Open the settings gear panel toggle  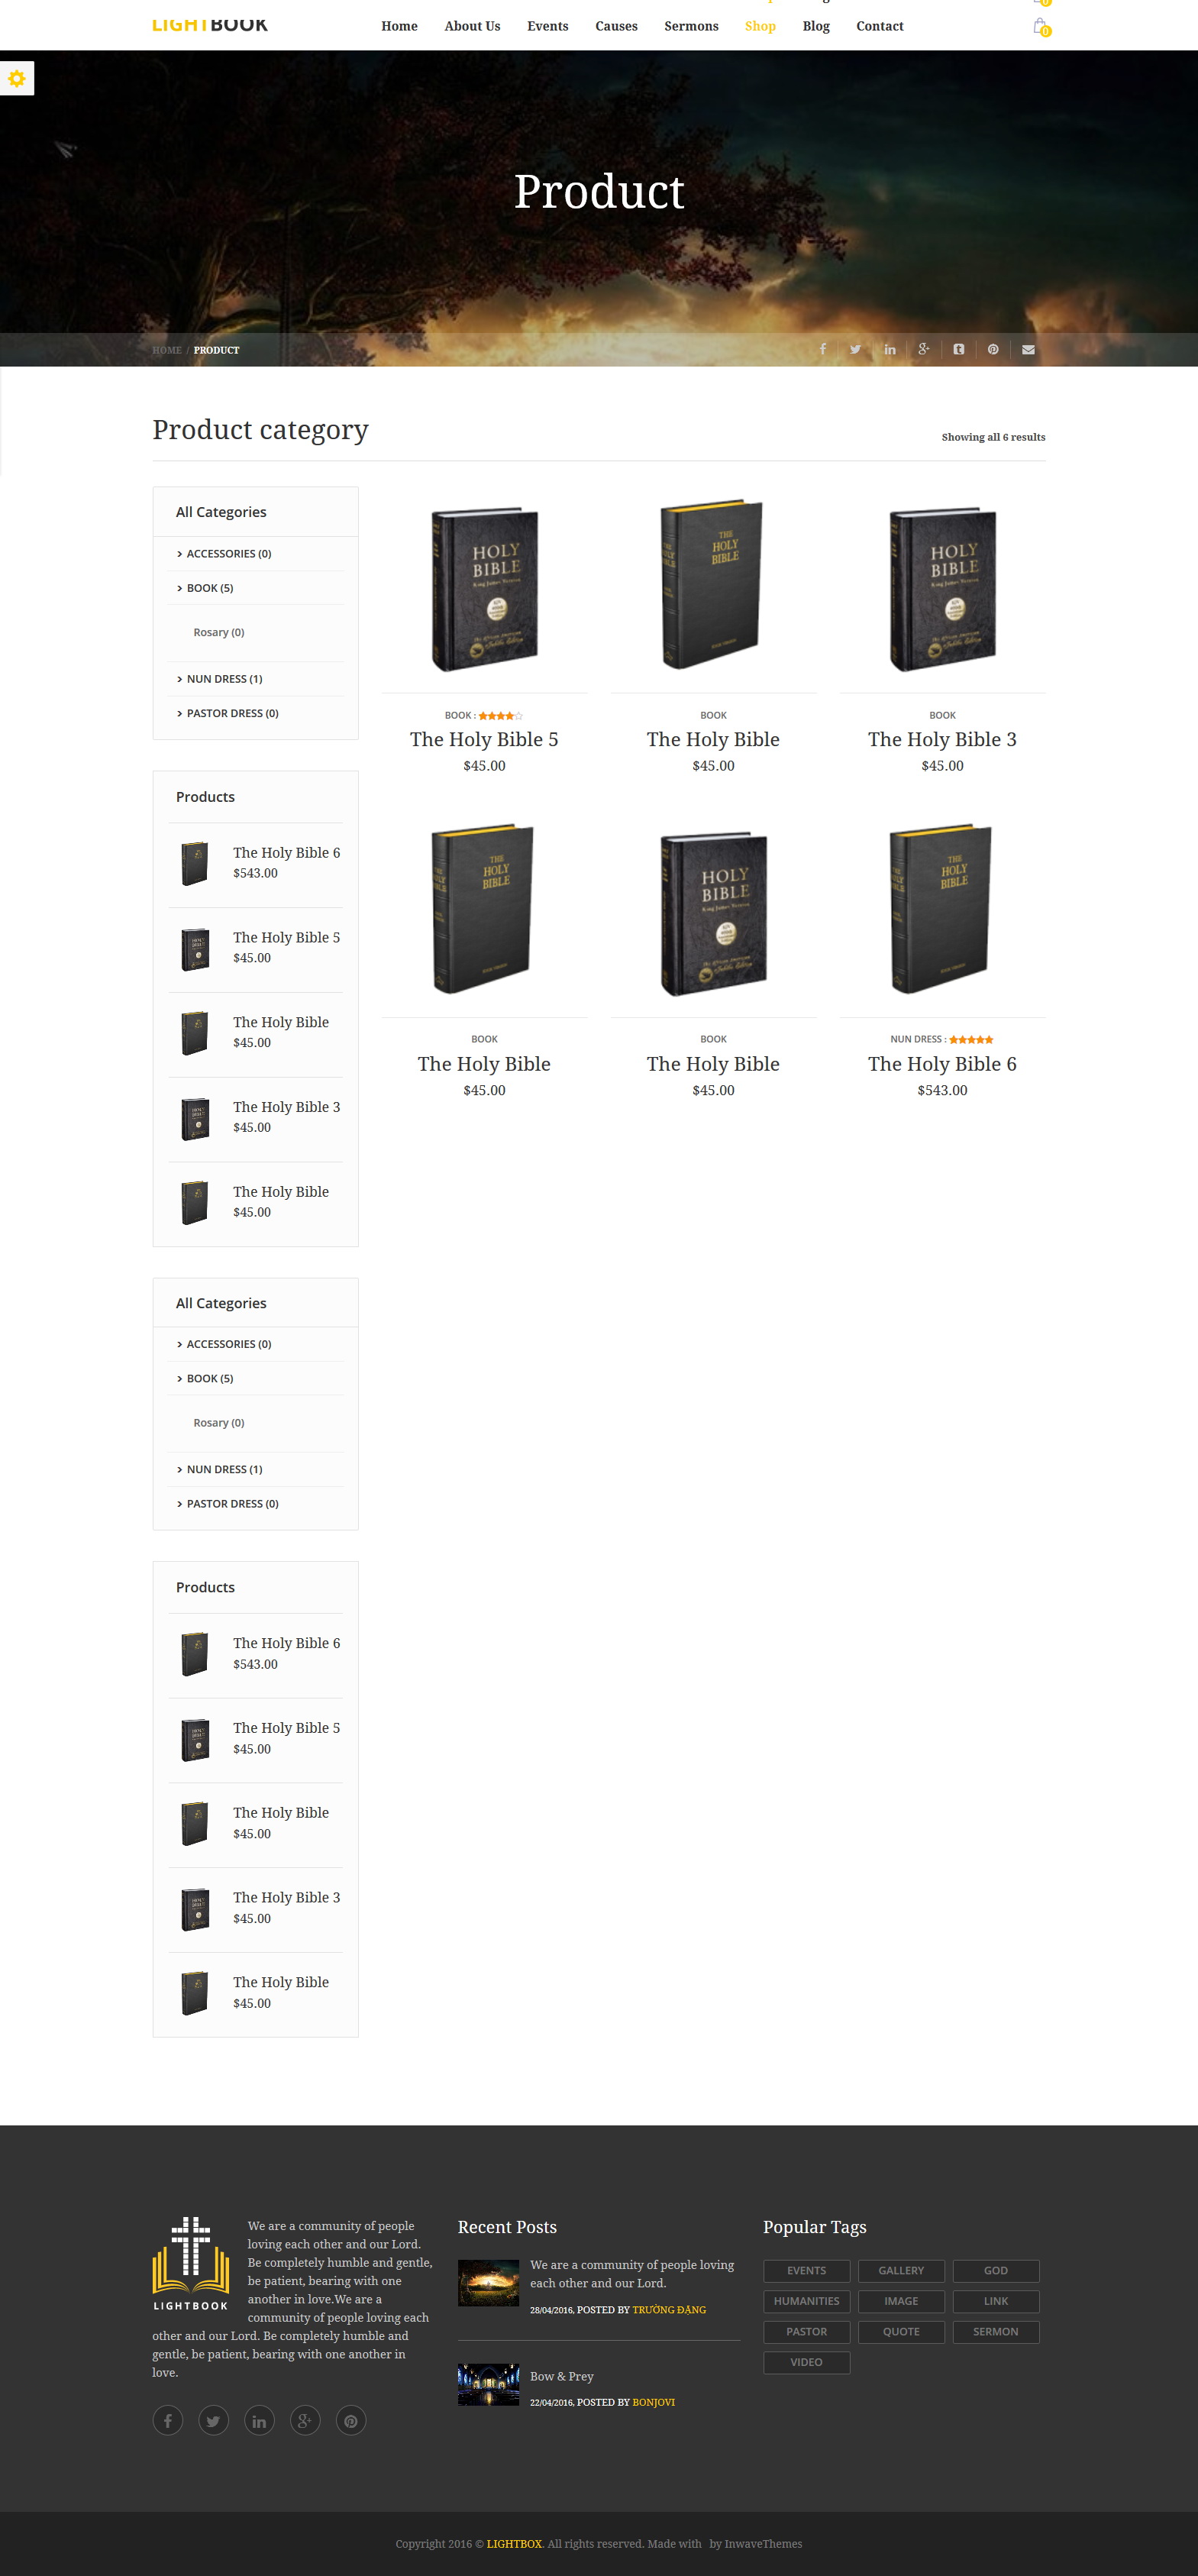point(17,78)
